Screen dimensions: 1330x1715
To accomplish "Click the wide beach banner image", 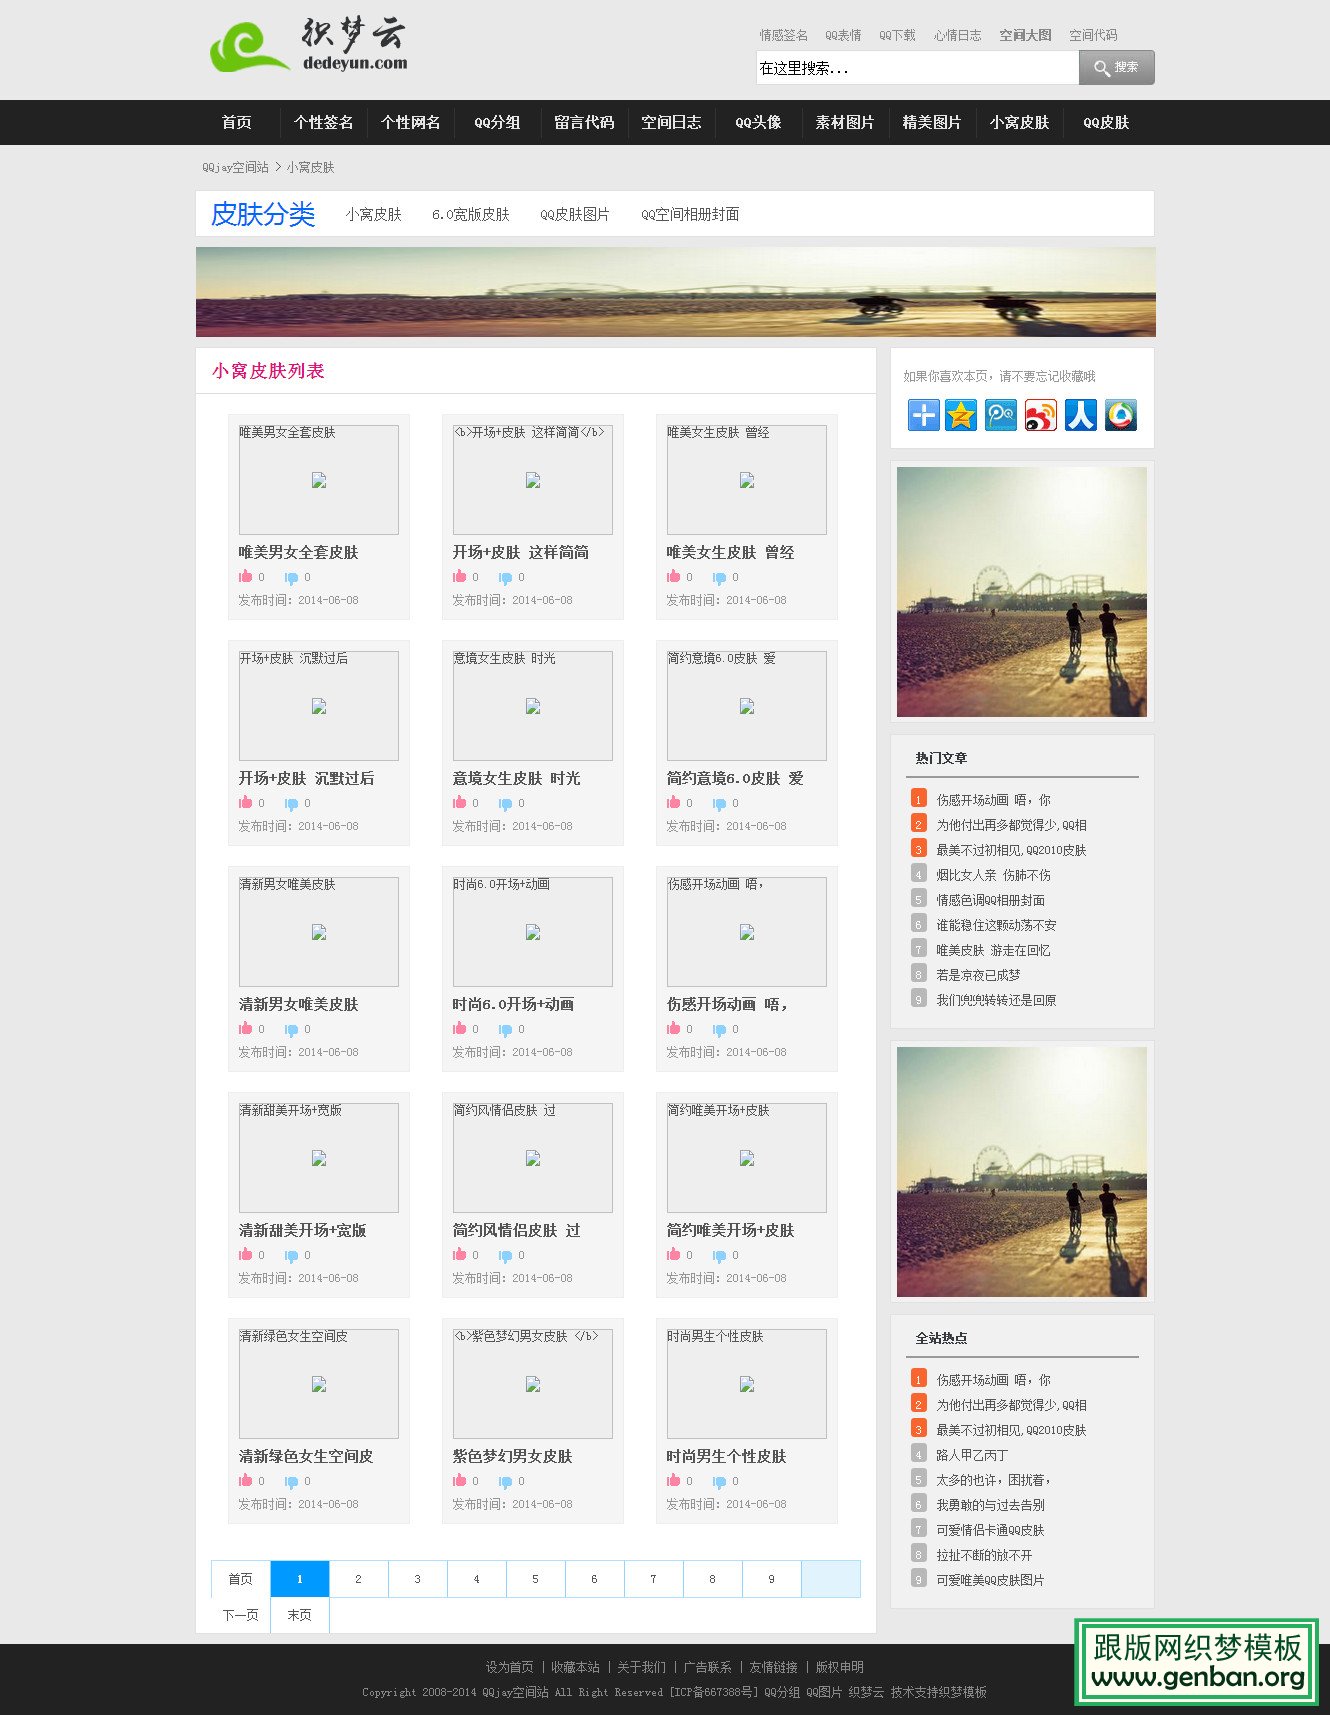I will [675, 292].
